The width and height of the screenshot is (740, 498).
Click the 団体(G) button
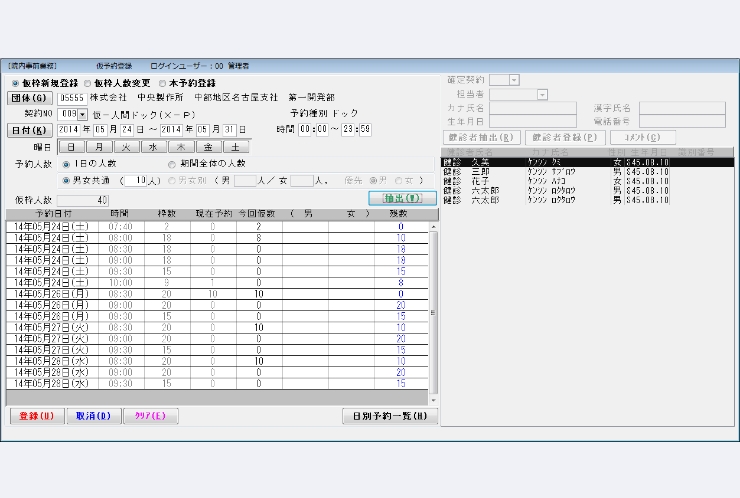29,98
